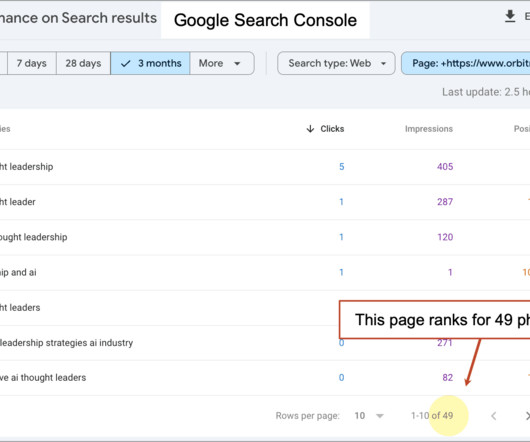Go to previous page chevron

[x=493, y=416]
